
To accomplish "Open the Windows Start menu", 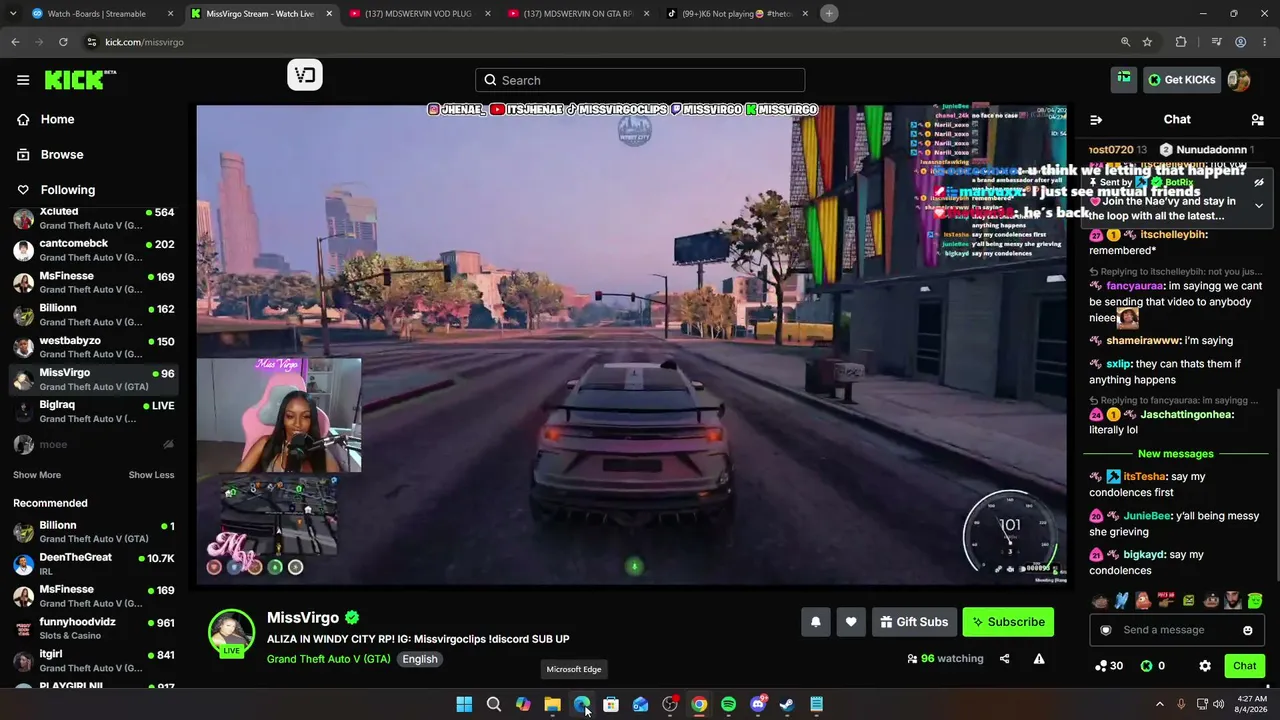I will pos(464,704).
